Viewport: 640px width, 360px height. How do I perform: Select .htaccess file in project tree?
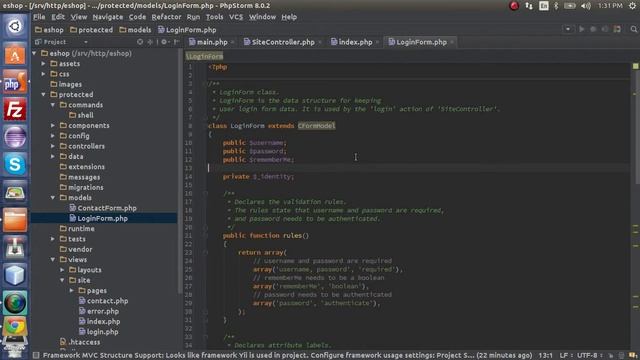point(80,342)
